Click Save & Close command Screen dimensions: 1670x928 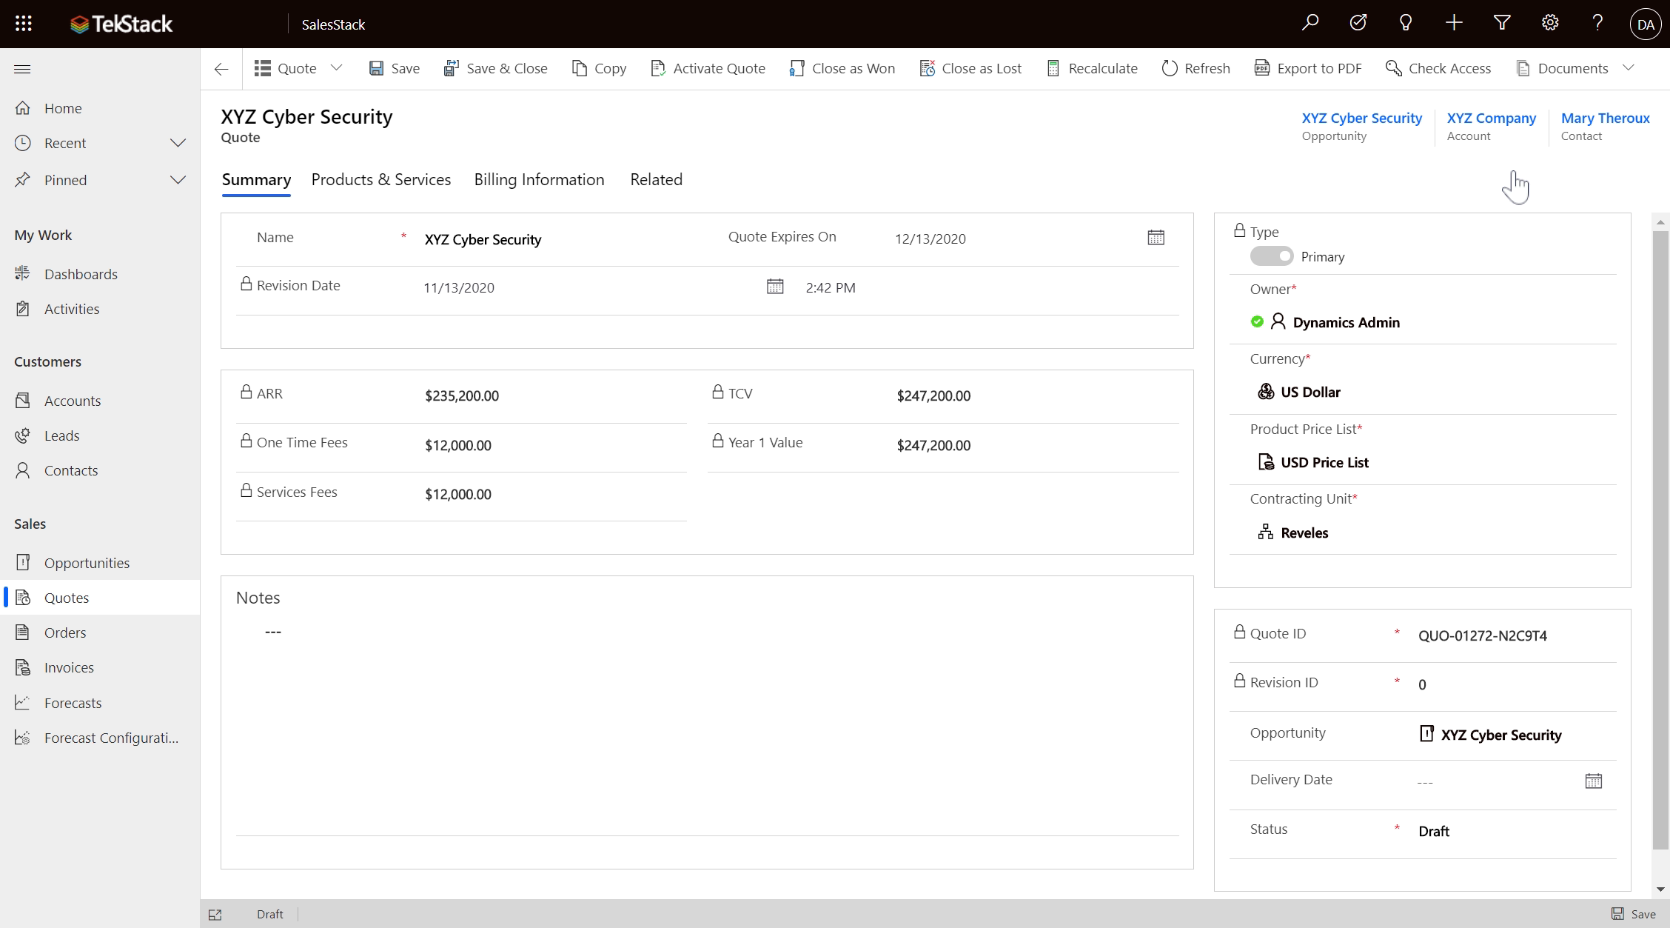click(495, 68)
